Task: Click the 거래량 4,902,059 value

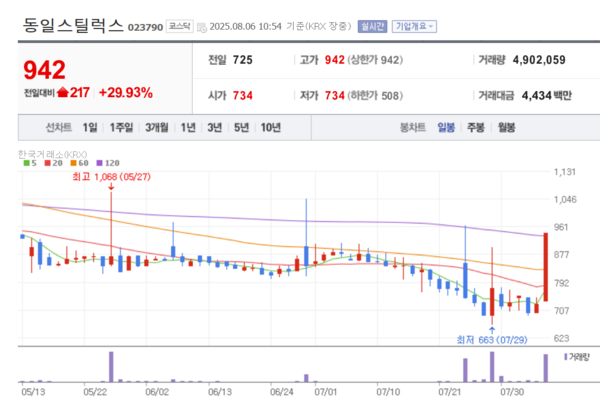Action: [x=539, y=60]
